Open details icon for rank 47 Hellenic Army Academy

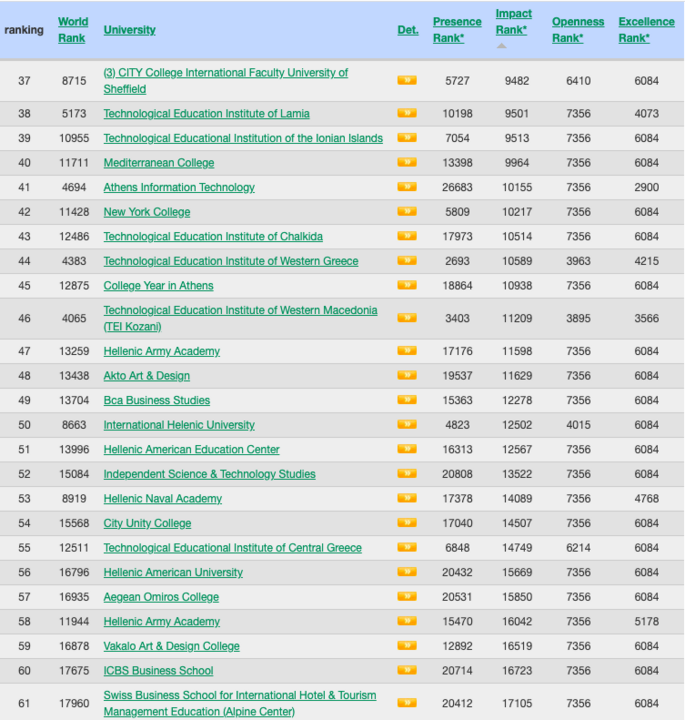(407, 351)
